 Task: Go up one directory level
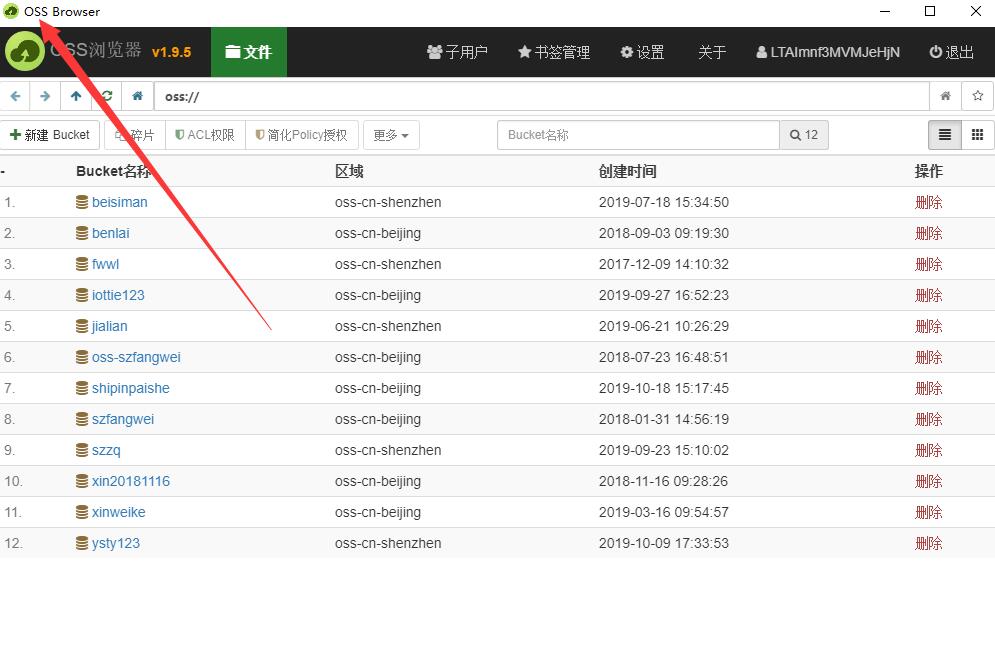tap(76, 97)
